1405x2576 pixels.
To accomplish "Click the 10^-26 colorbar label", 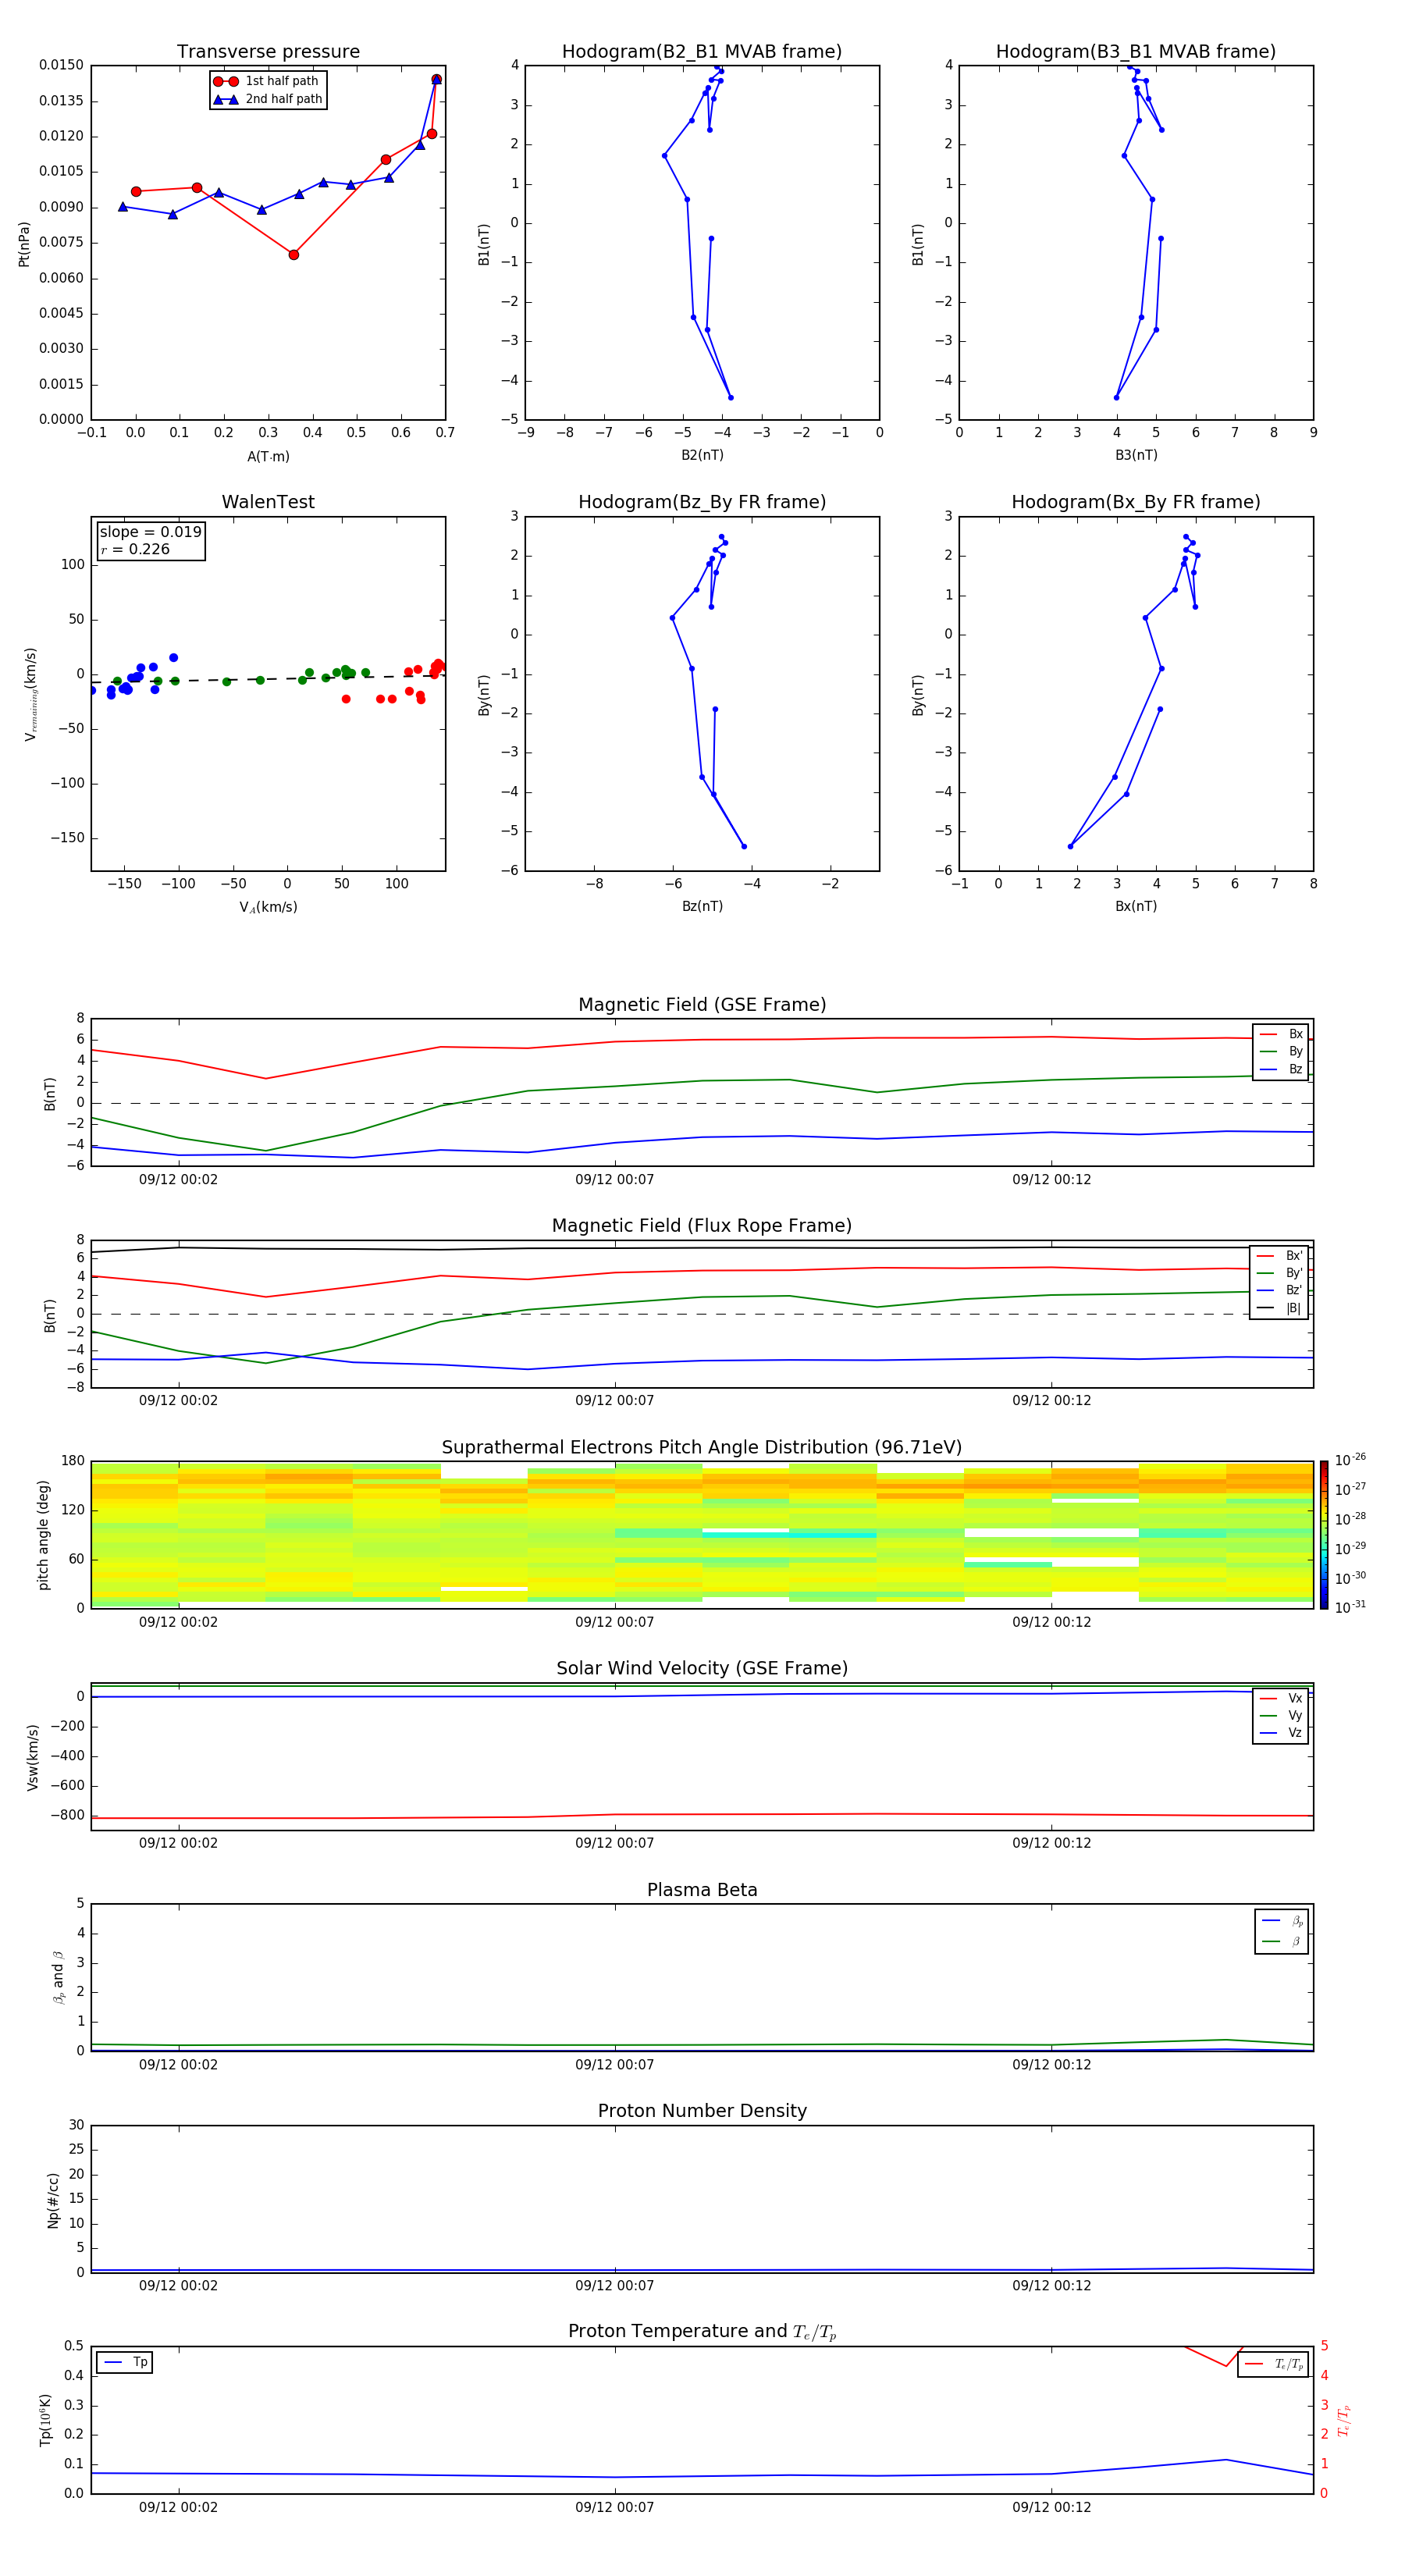I will pos(1350,1460).
